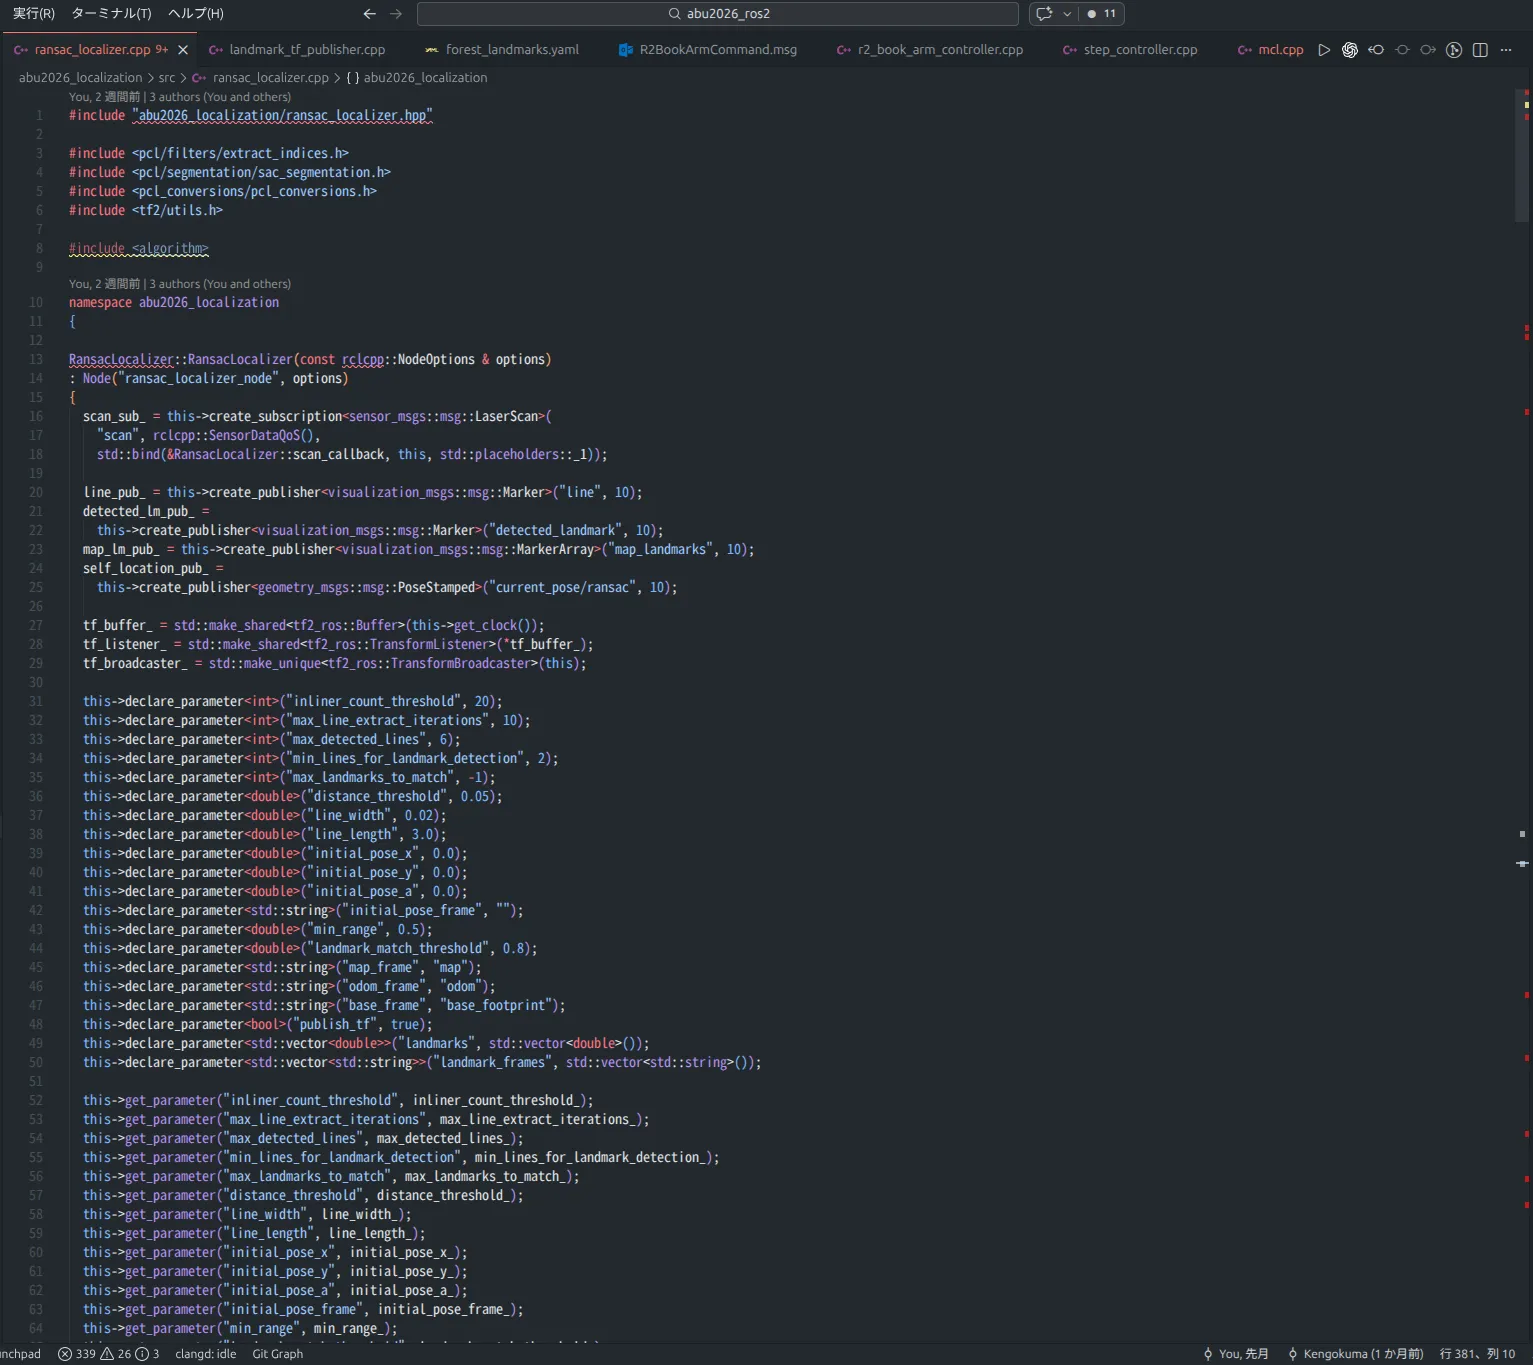Image resolution: width=1533 pixels, height=1365 pixels.
Task: Click the cursor position 行 381、列 10 indicator
Action: [x=1477, y=1354]
